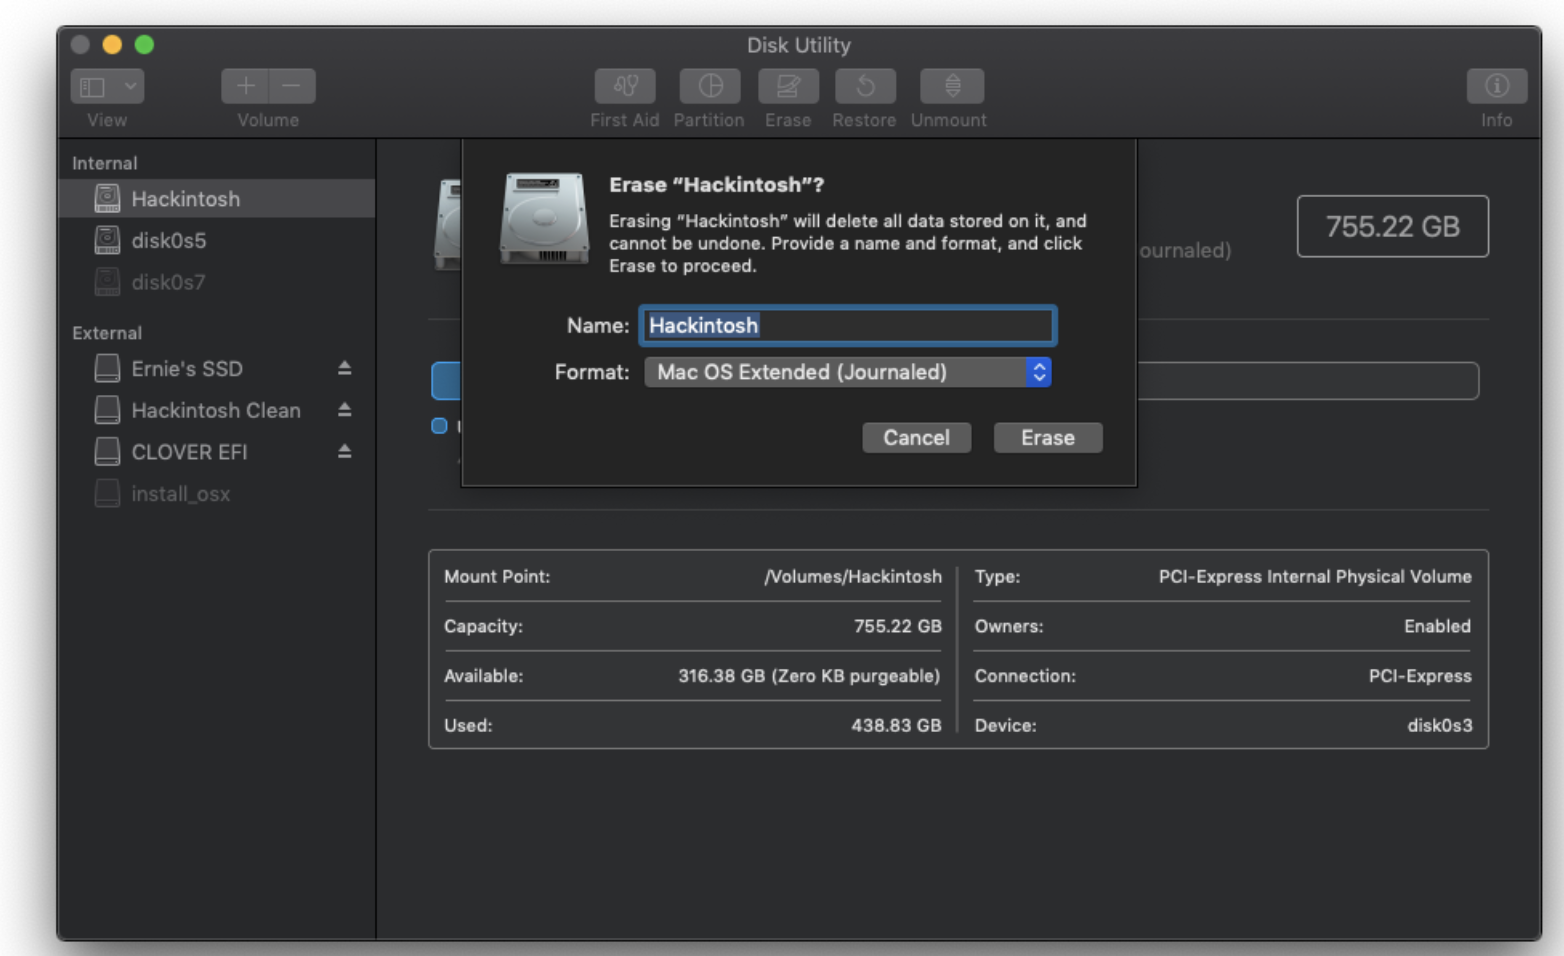This screenshot has width=1564, height=956.
Task: Open the View options chevron
Action: pyautogui.click(x=130, y=87)
